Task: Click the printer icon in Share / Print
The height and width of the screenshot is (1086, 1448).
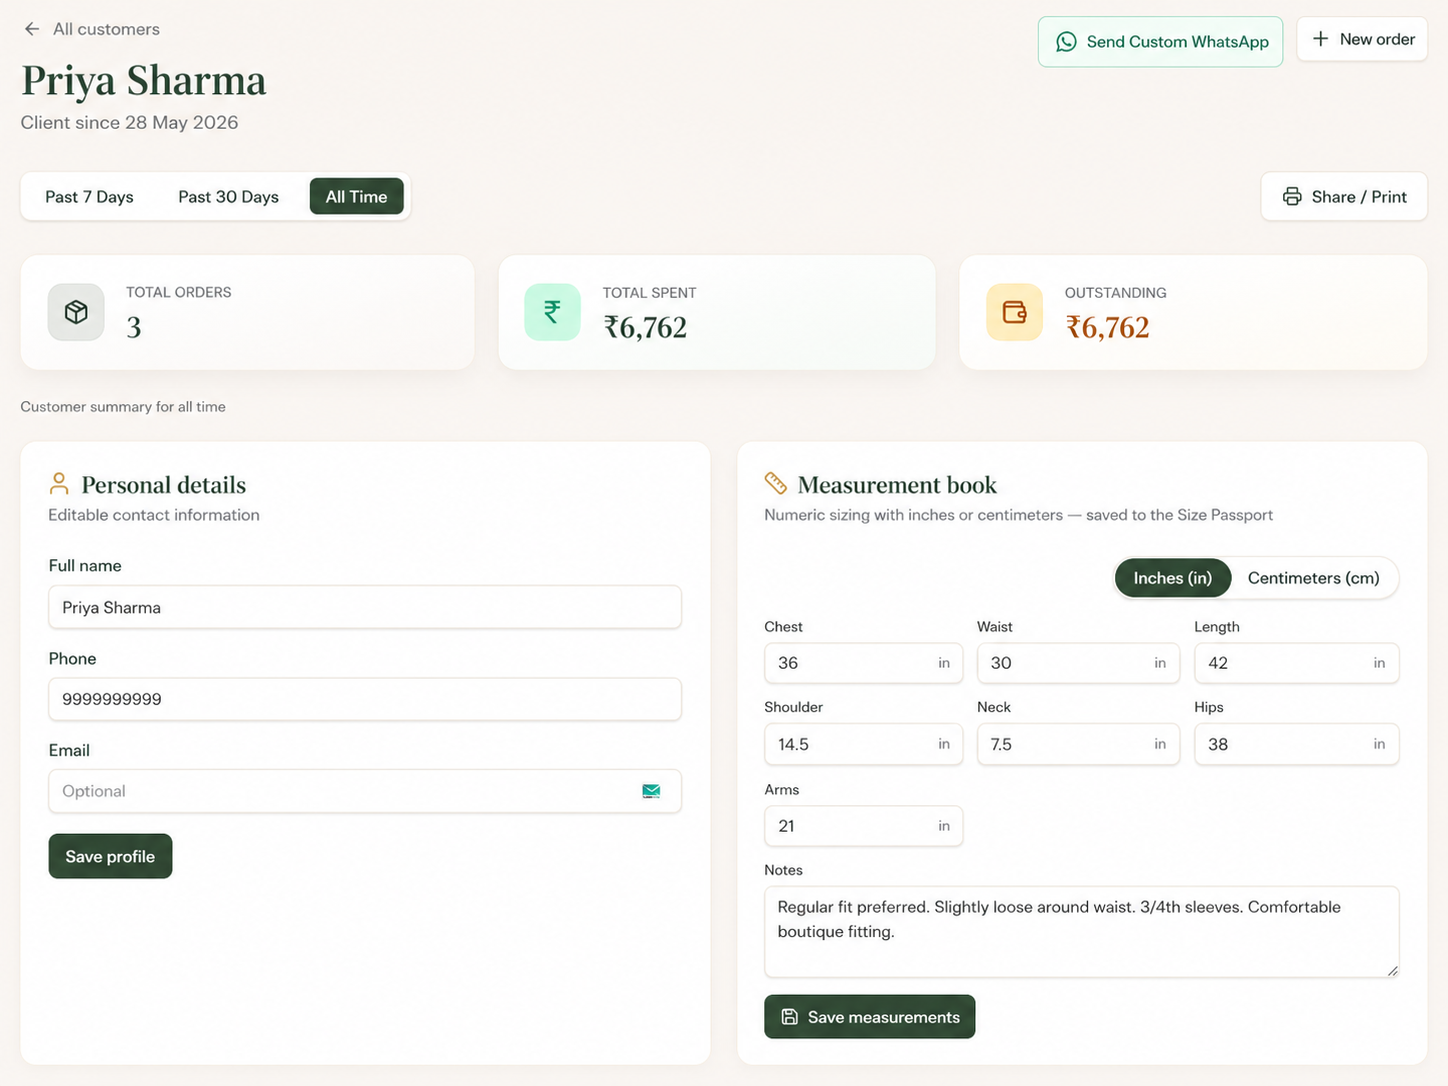Action: pyautogui.click(x=1292, y=197)
